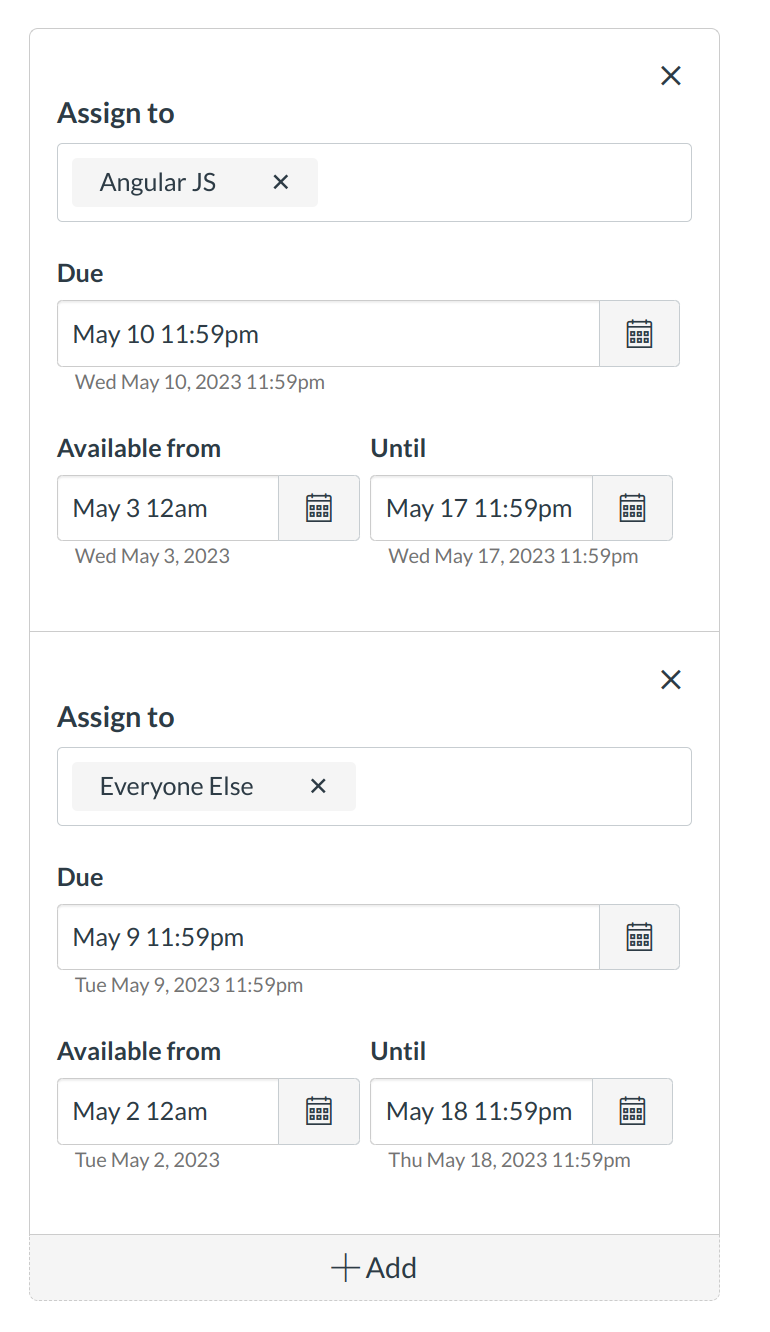The height and width of the screenshot is (1332, 770).
Task: Remove Angular JS assignee tag
Action: tap(281, 182)
